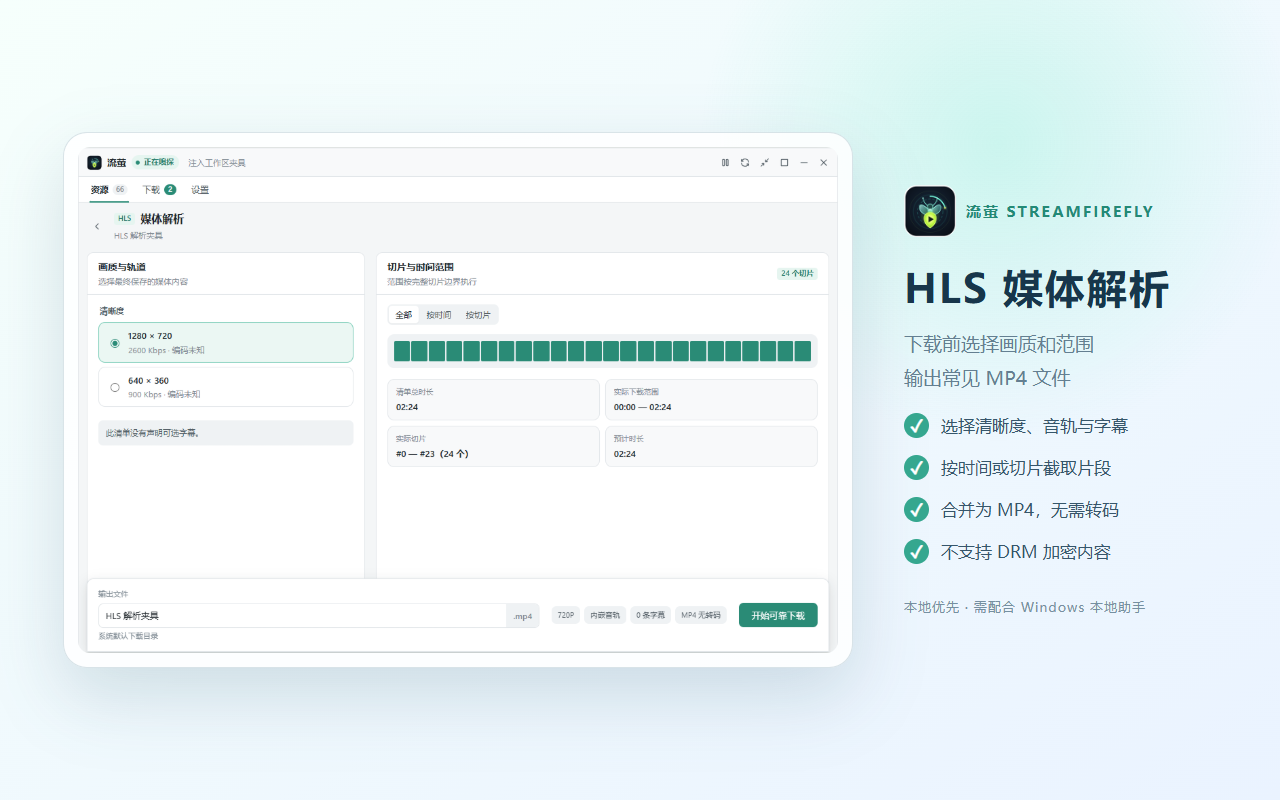This screenshot has height=800, width=1280.
Task: Click the firefly app logo in title bar
Action: (x=94, y=162)
